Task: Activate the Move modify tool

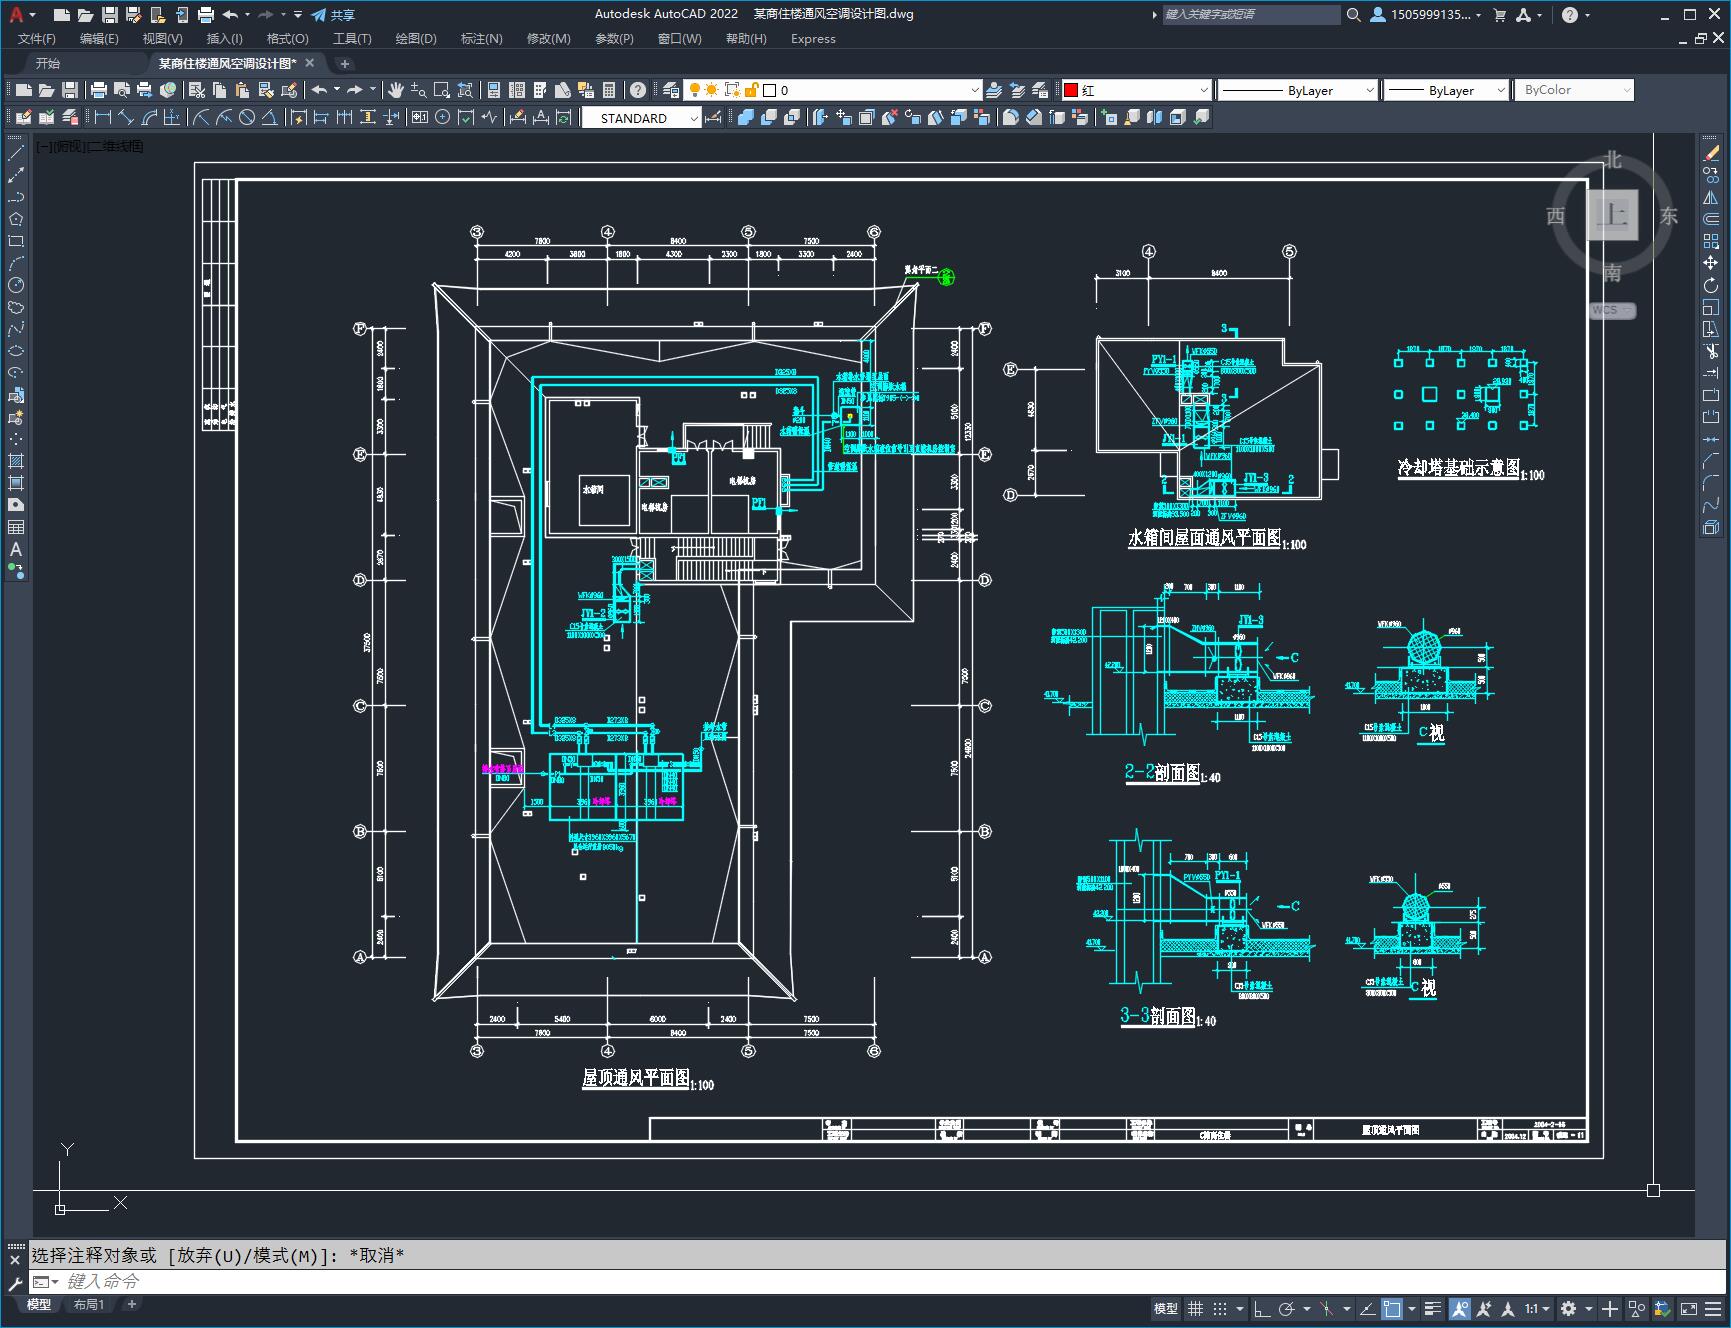Action: (x=1711, y=263)
